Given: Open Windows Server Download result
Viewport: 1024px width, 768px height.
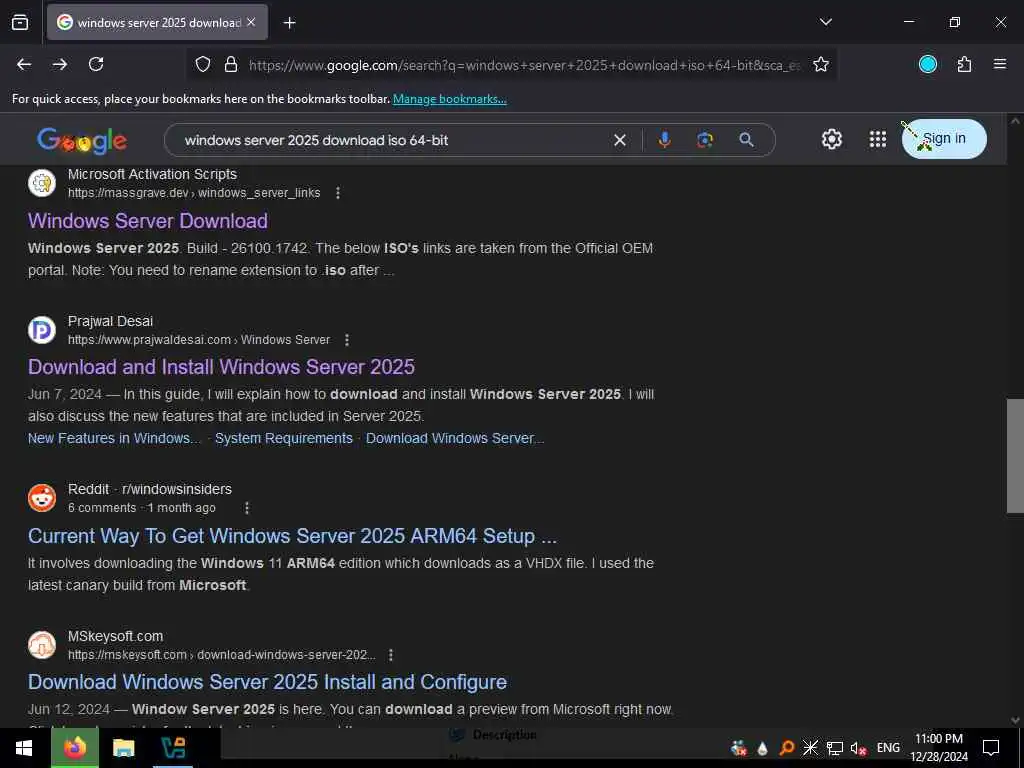Looking at the screenshot, I should (148, 221).
